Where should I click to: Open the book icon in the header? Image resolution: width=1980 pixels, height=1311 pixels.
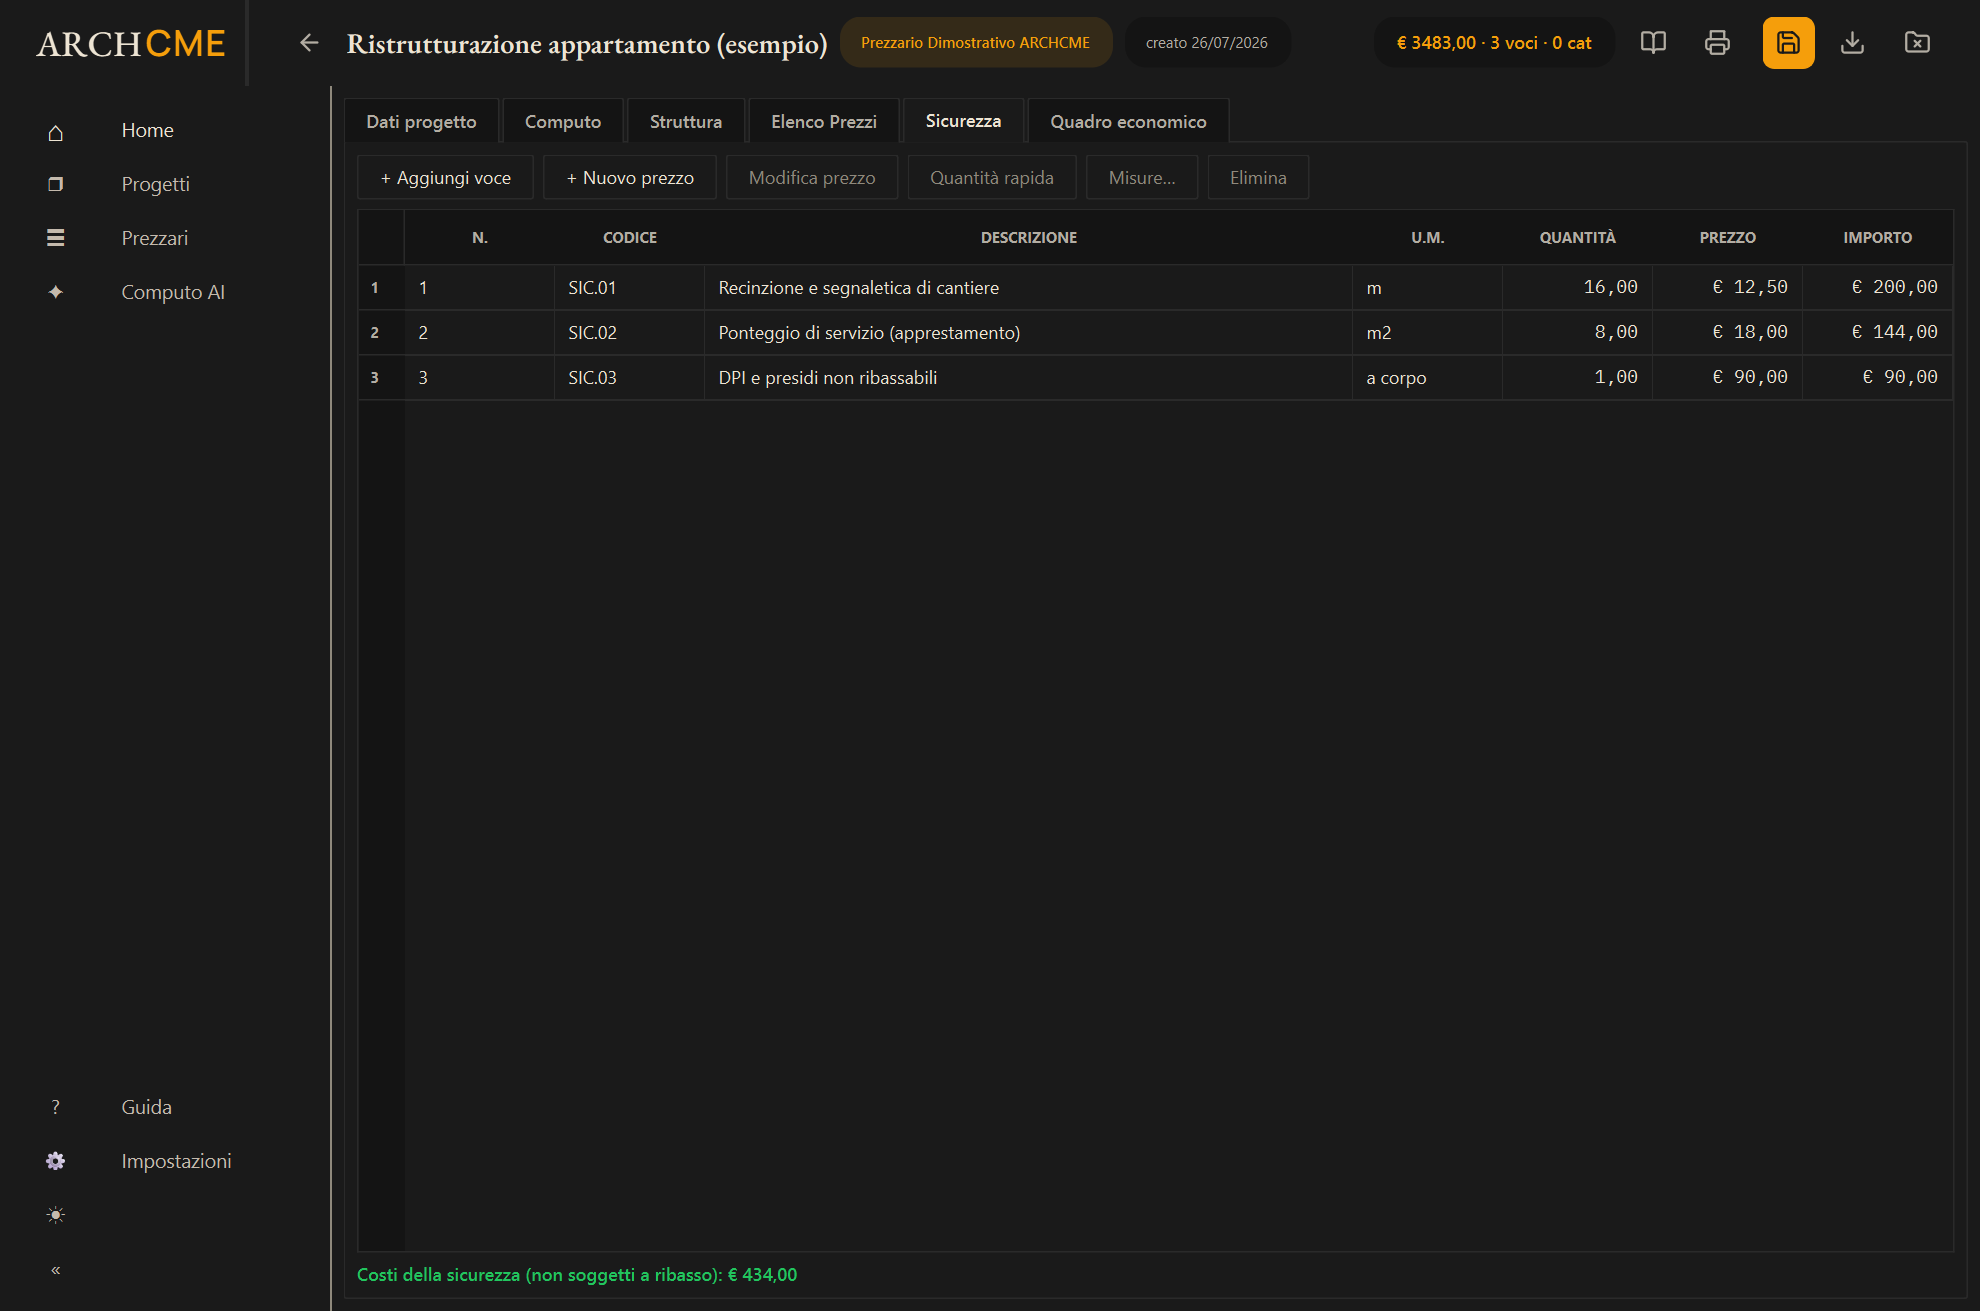coord(1653,43)
